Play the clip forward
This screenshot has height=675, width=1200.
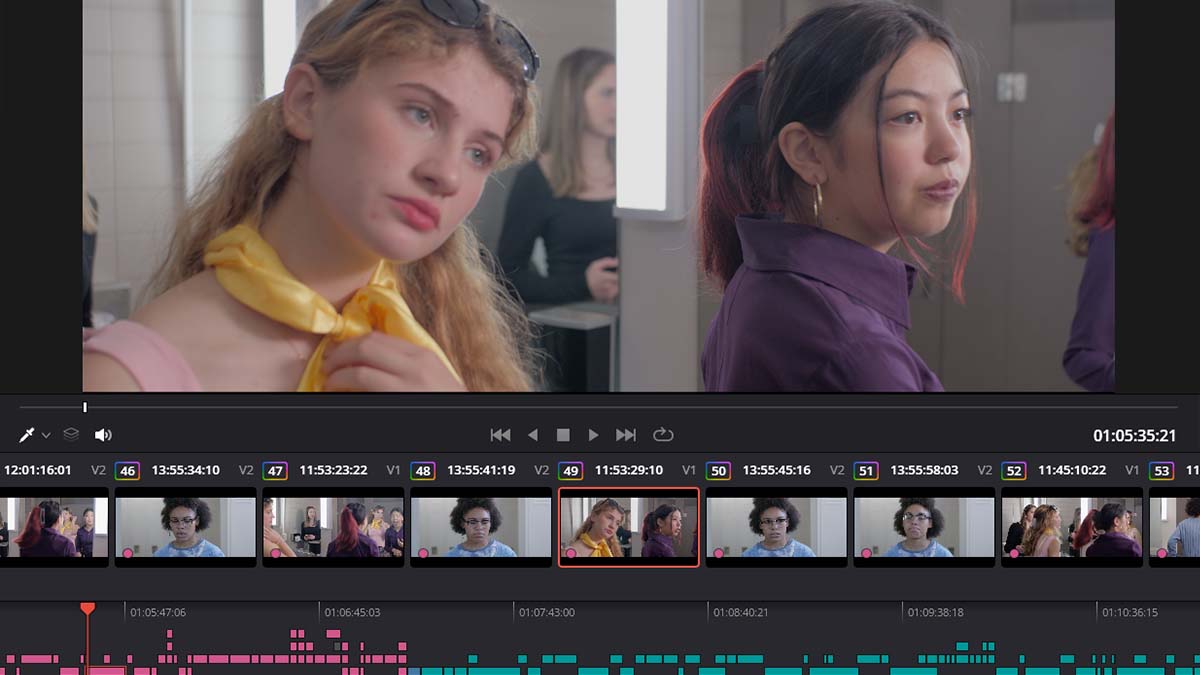coord(593,435)
